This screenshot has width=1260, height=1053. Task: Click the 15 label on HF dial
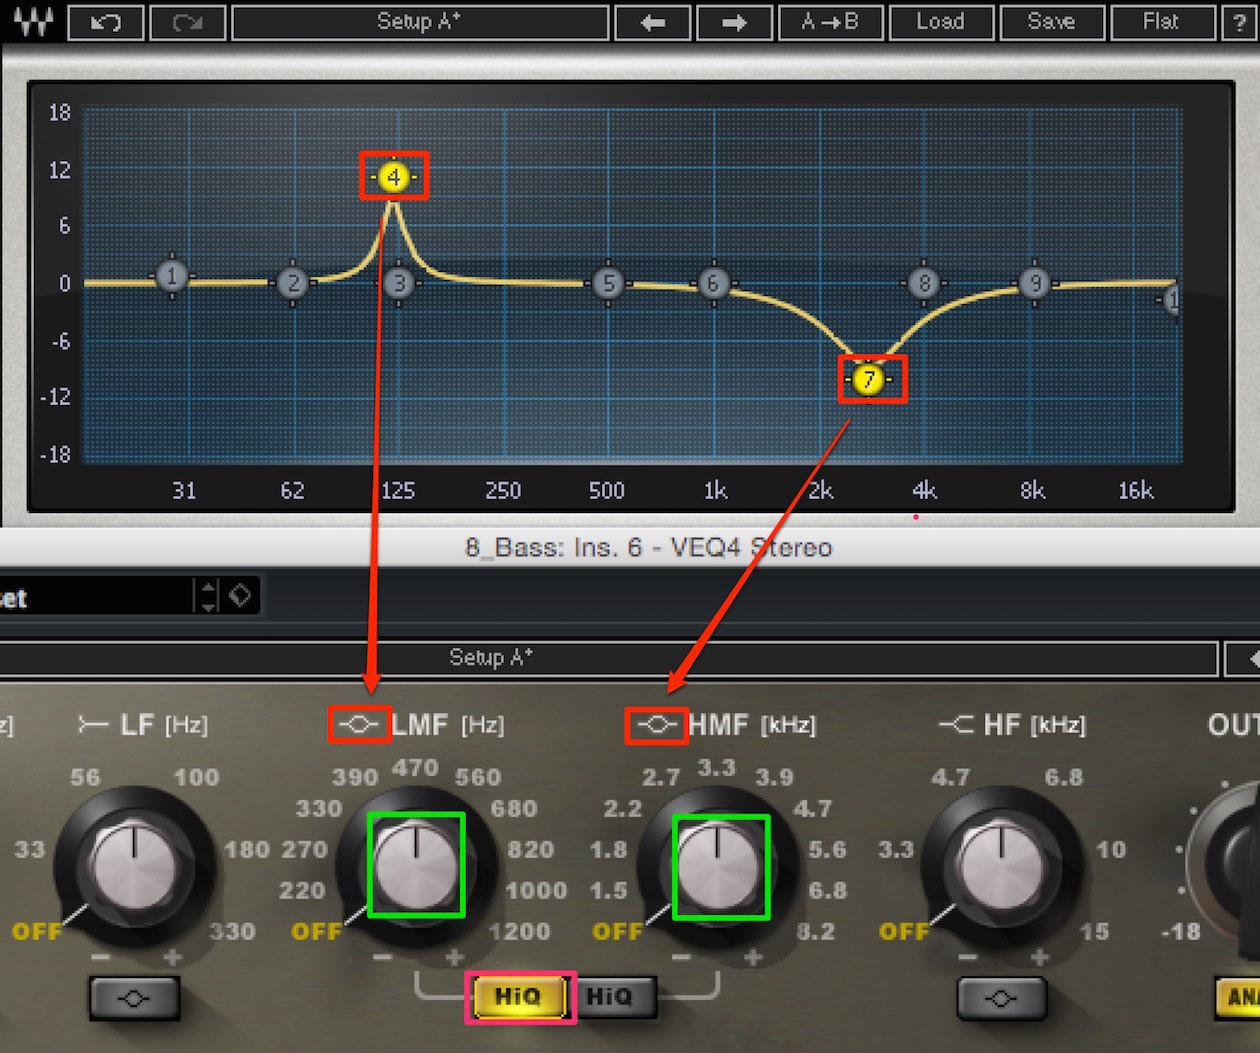coord(1094,932)
